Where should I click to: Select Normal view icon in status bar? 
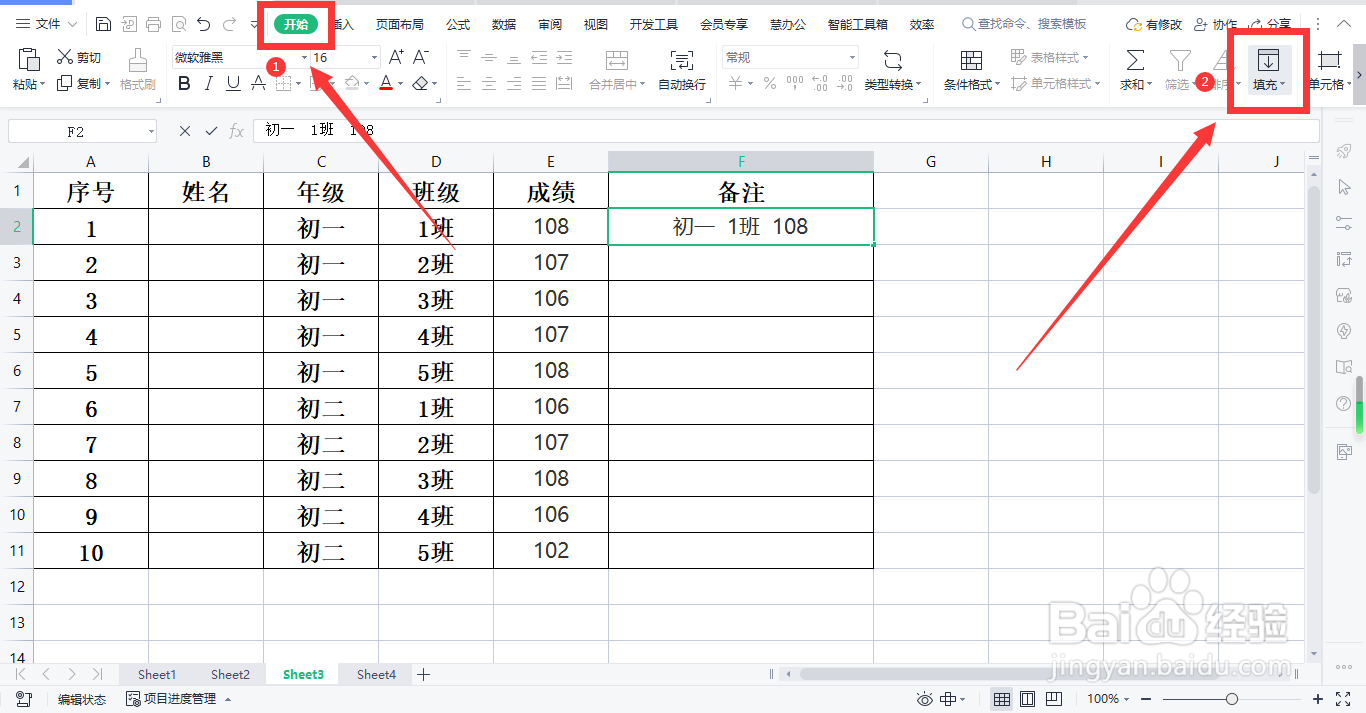pos(1001,699)
